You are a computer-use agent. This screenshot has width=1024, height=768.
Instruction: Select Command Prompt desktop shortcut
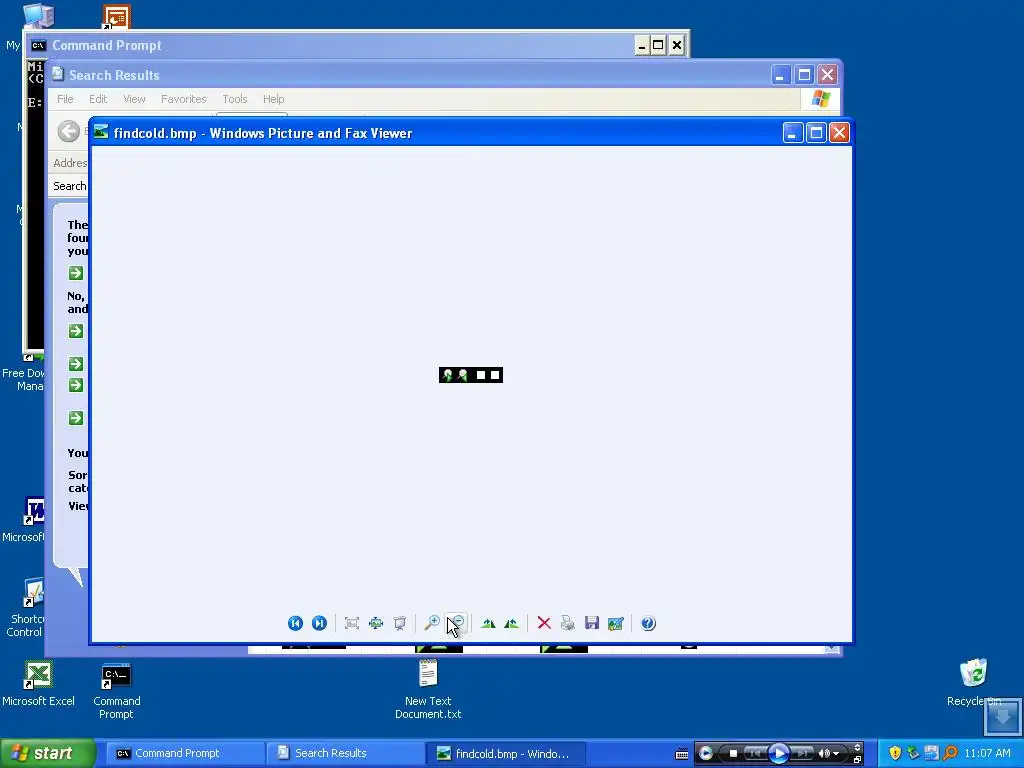pyautogui.click(x=116, y=691)
